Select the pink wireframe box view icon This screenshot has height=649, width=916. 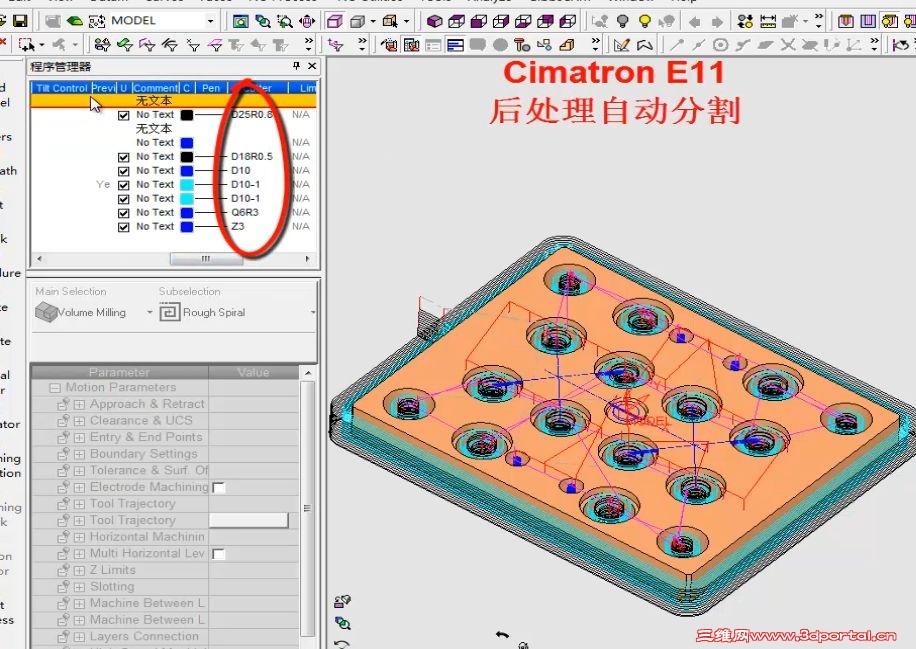[334, 22]
